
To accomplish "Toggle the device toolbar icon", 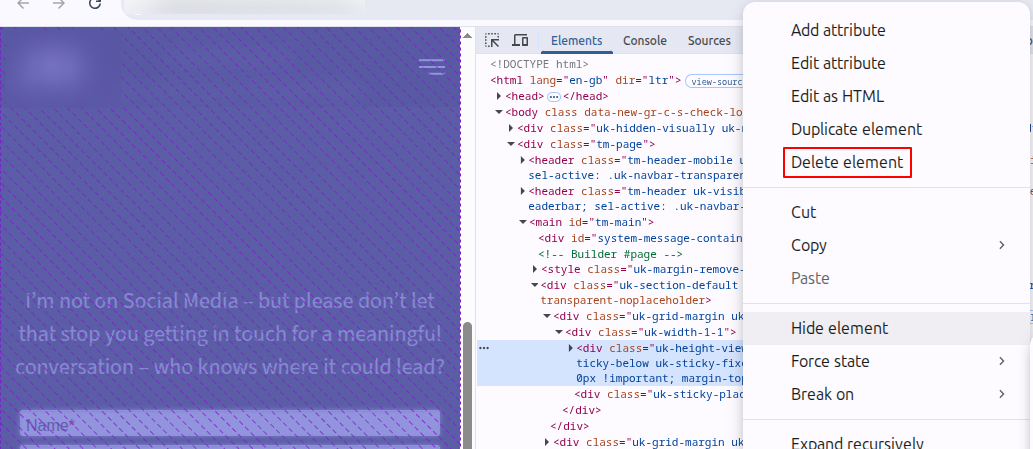I will coord(520,40).
